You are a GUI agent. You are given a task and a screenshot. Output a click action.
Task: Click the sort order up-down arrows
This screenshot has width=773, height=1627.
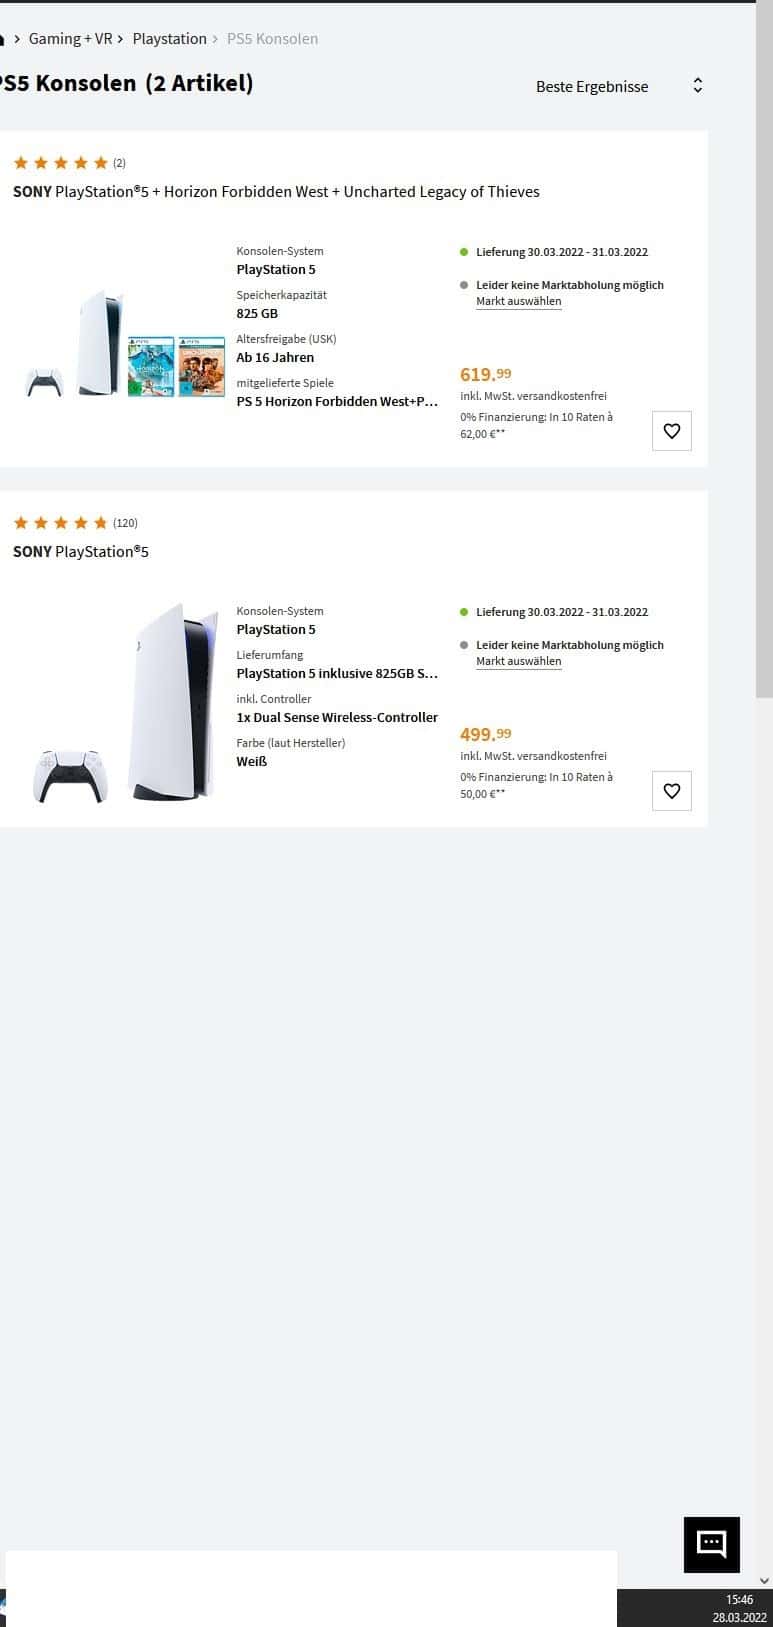click(697, 86)
